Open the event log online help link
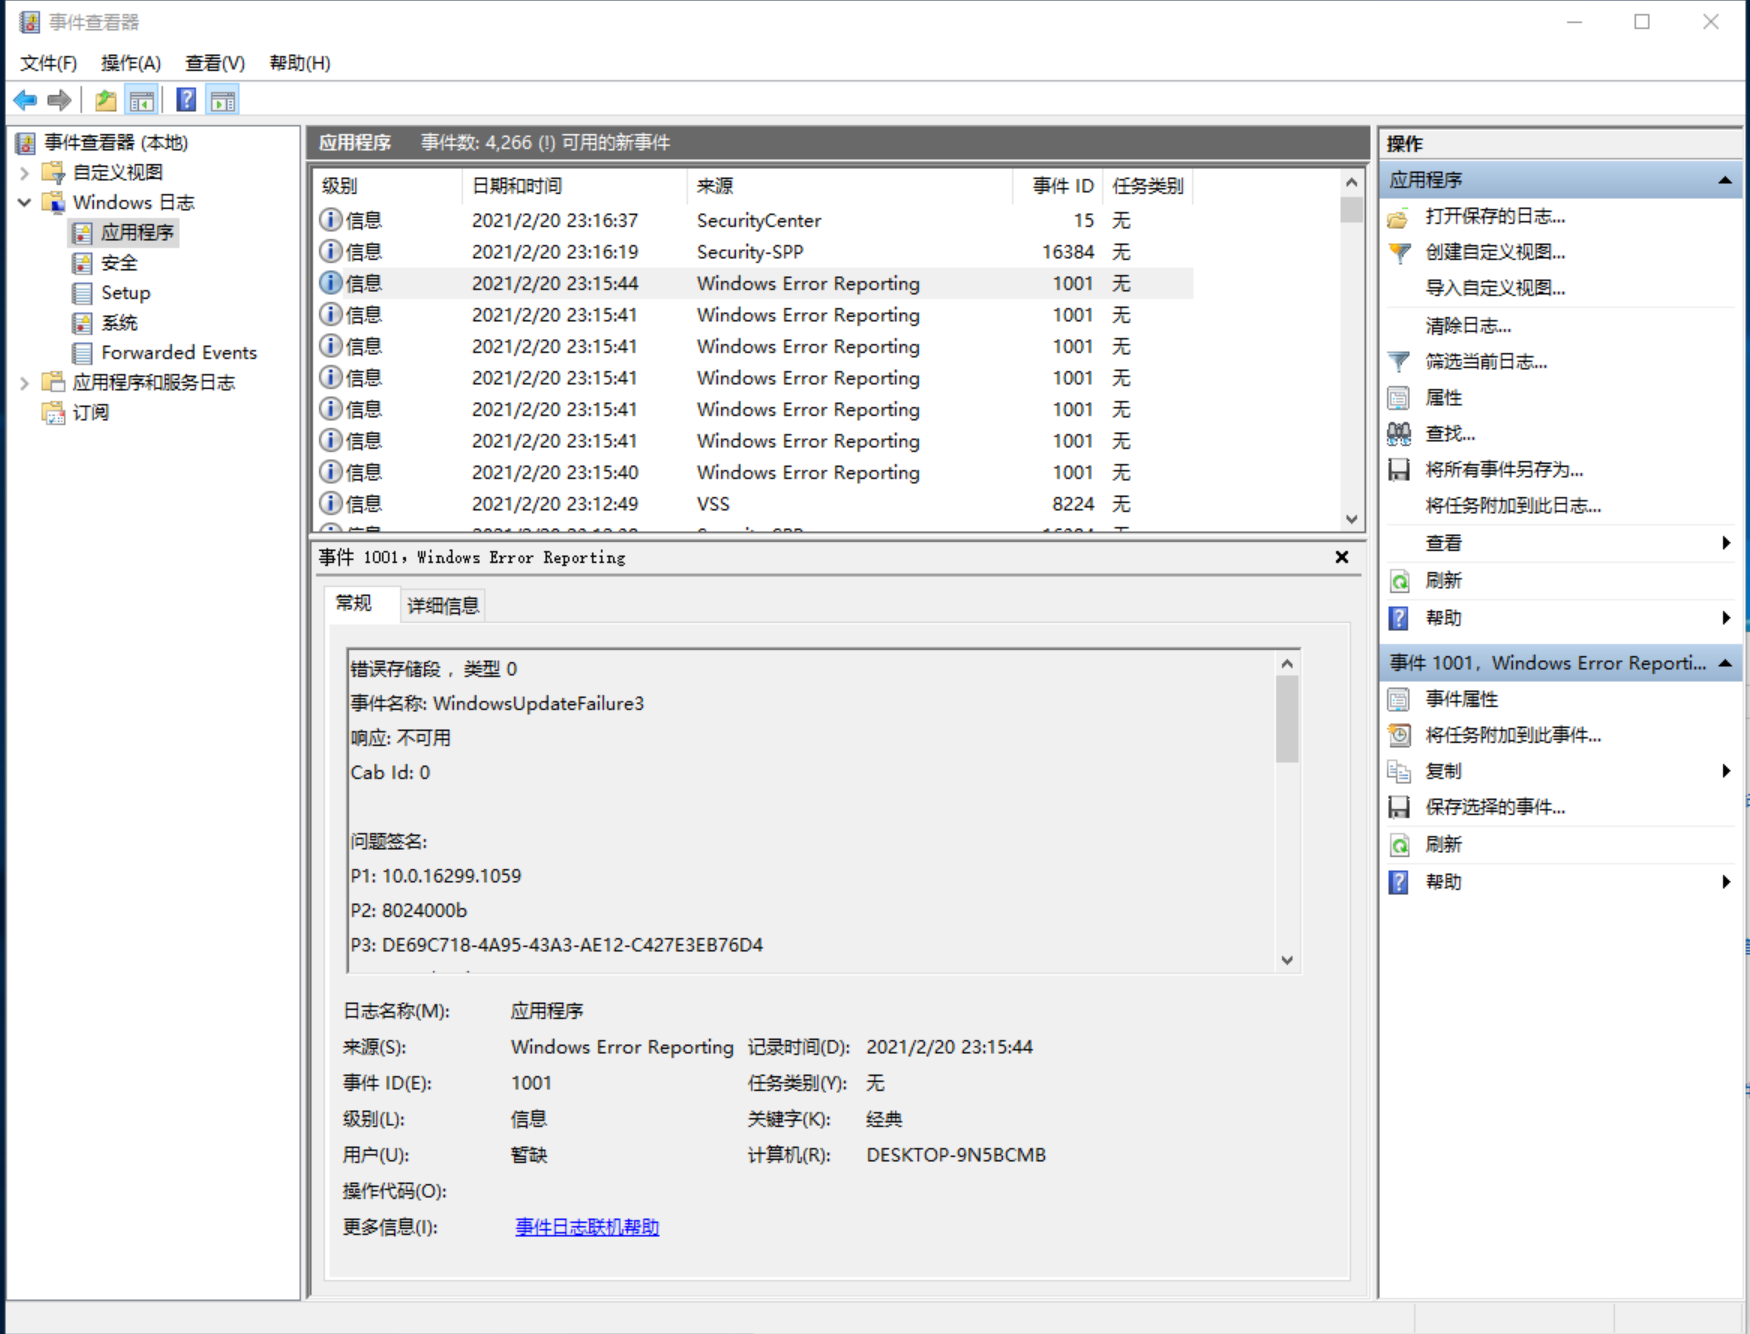Screen dimensions: 1750x1334 point(587,1227)
